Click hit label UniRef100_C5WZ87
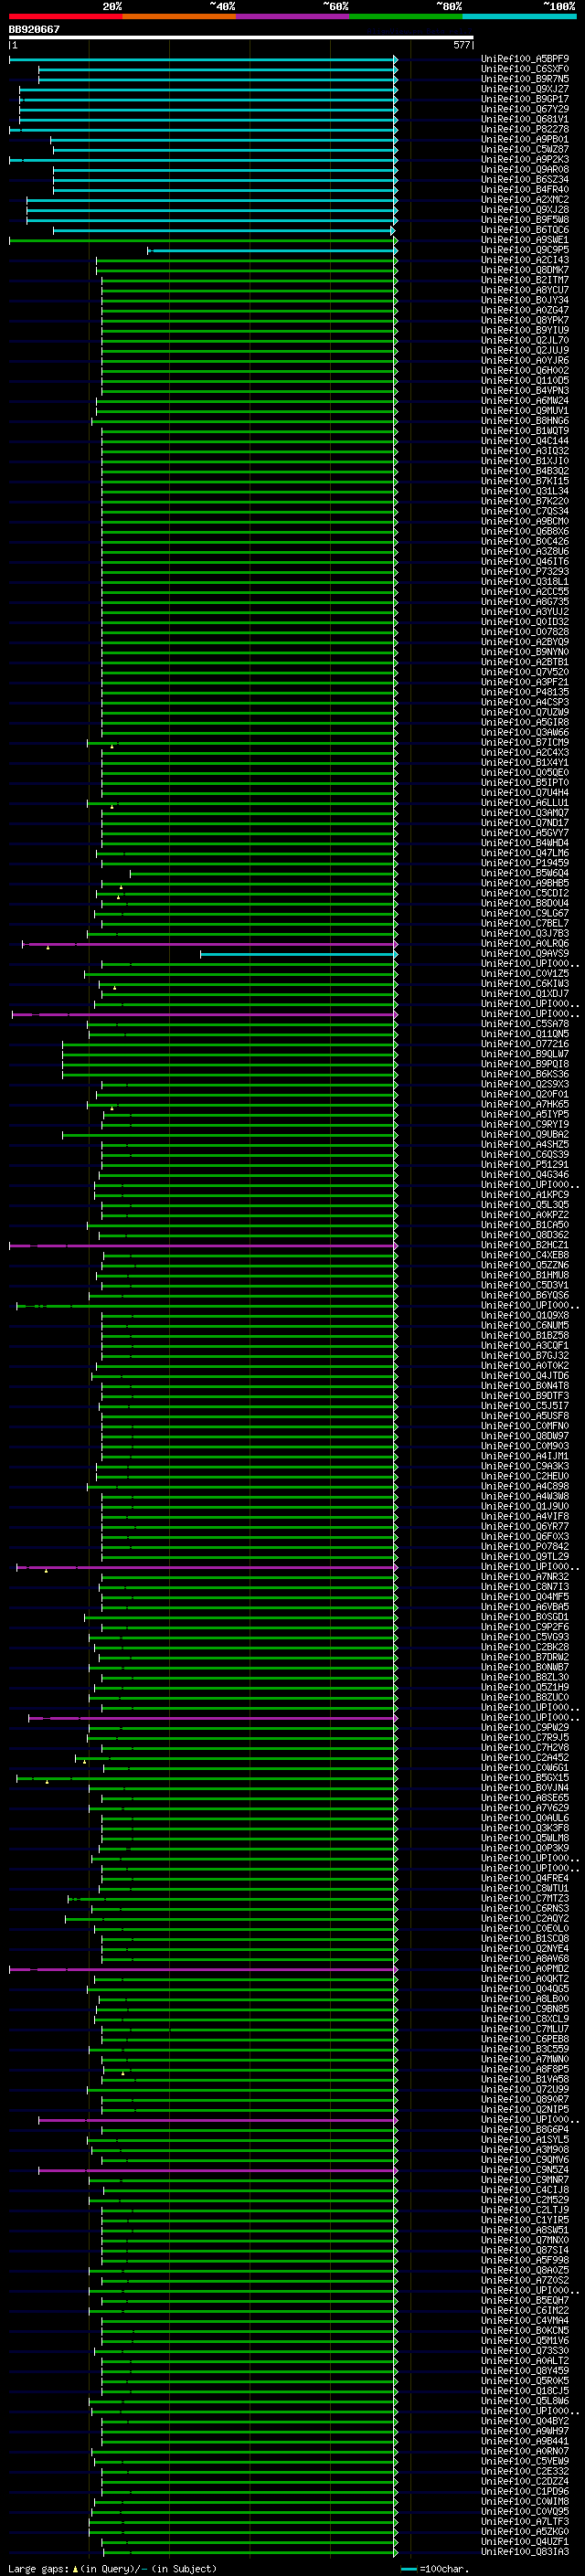585x2576 pixels. 525,149
